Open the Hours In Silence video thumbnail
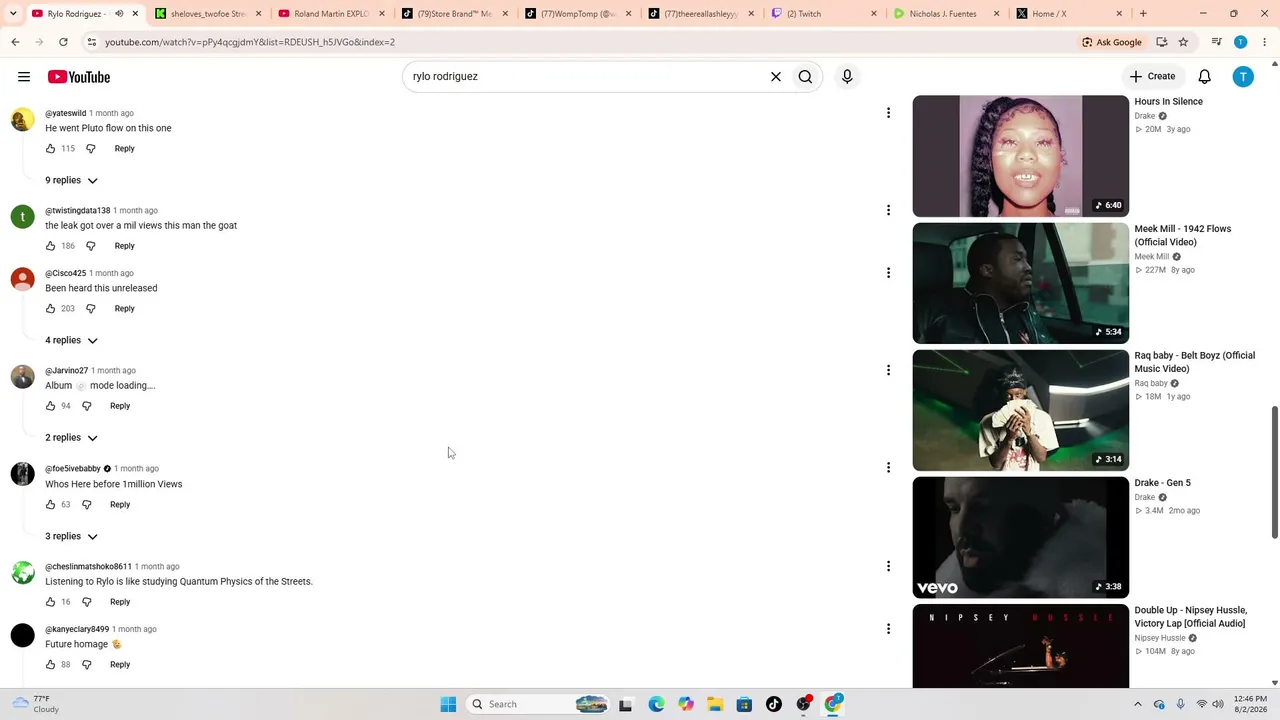Viewport: 1280px width, 720px height. pos(1020,156)
